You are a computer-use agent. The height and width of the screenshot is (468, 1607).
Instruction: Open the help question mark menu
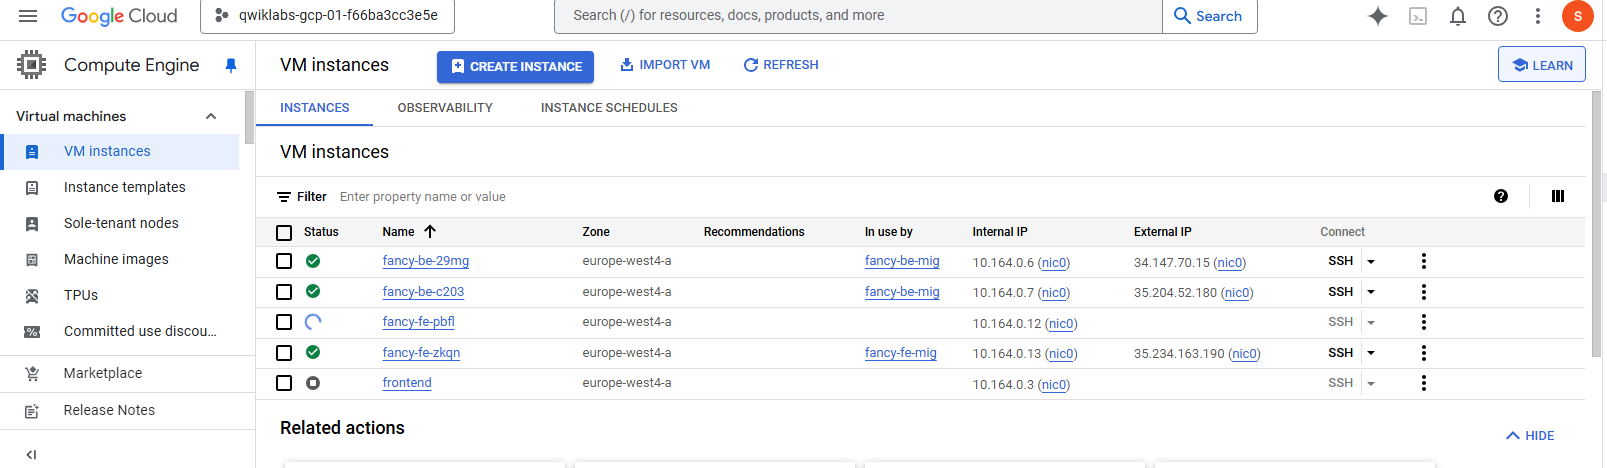coord(1498,16)
